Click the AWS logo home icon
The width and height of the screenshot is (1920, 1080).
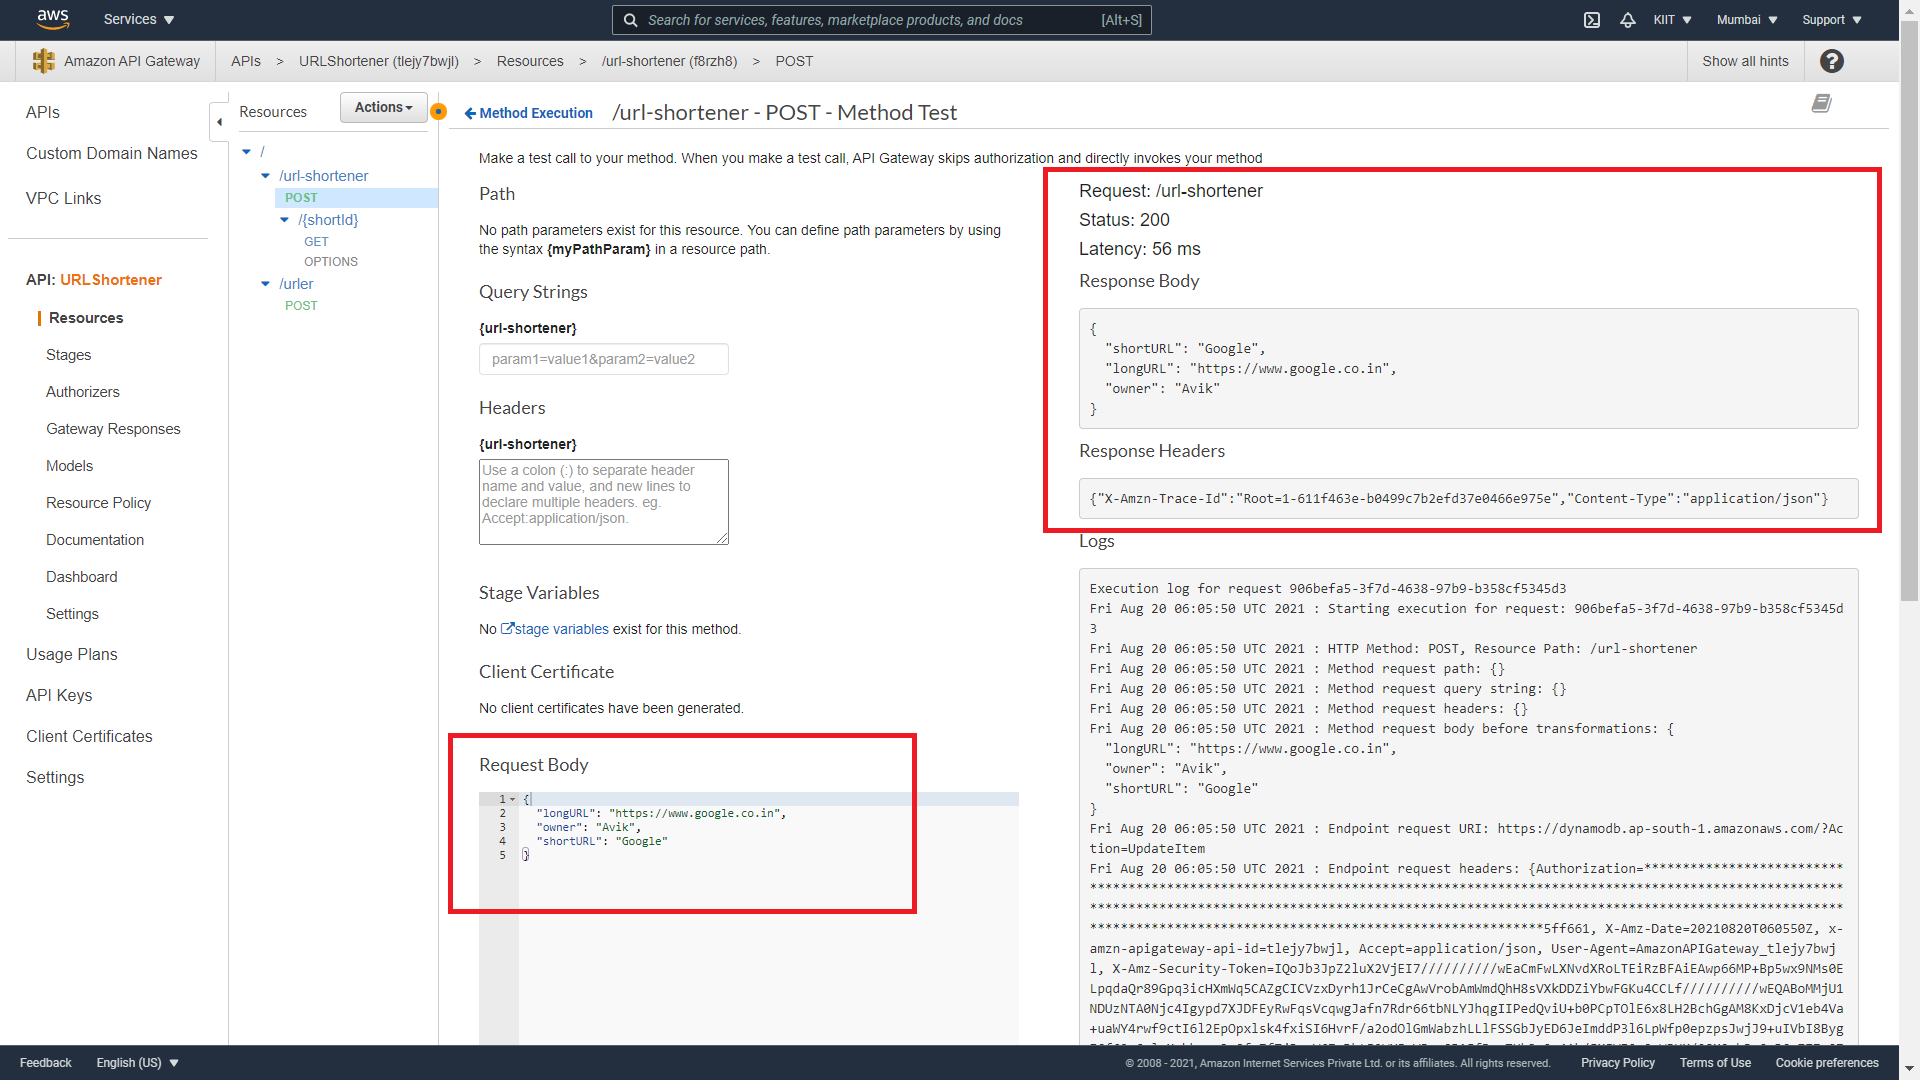coord(52,19)
